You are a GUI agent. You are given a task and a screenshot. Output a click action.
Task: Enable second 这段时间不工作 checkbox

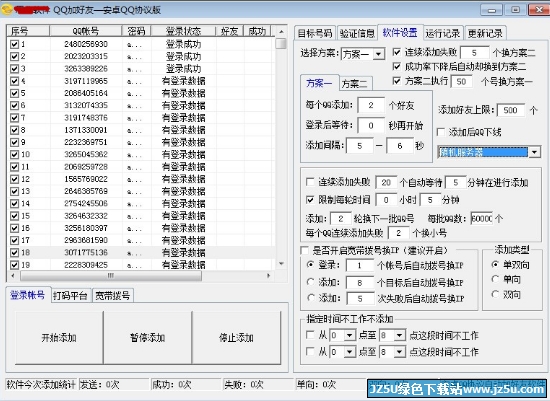310,351
